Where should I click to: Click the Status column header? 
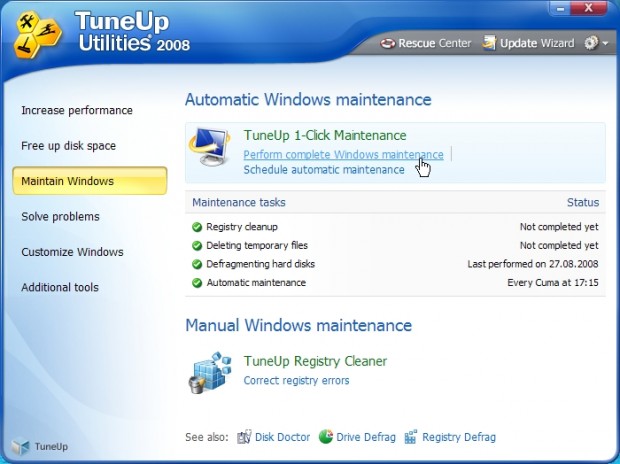(583, 203)
